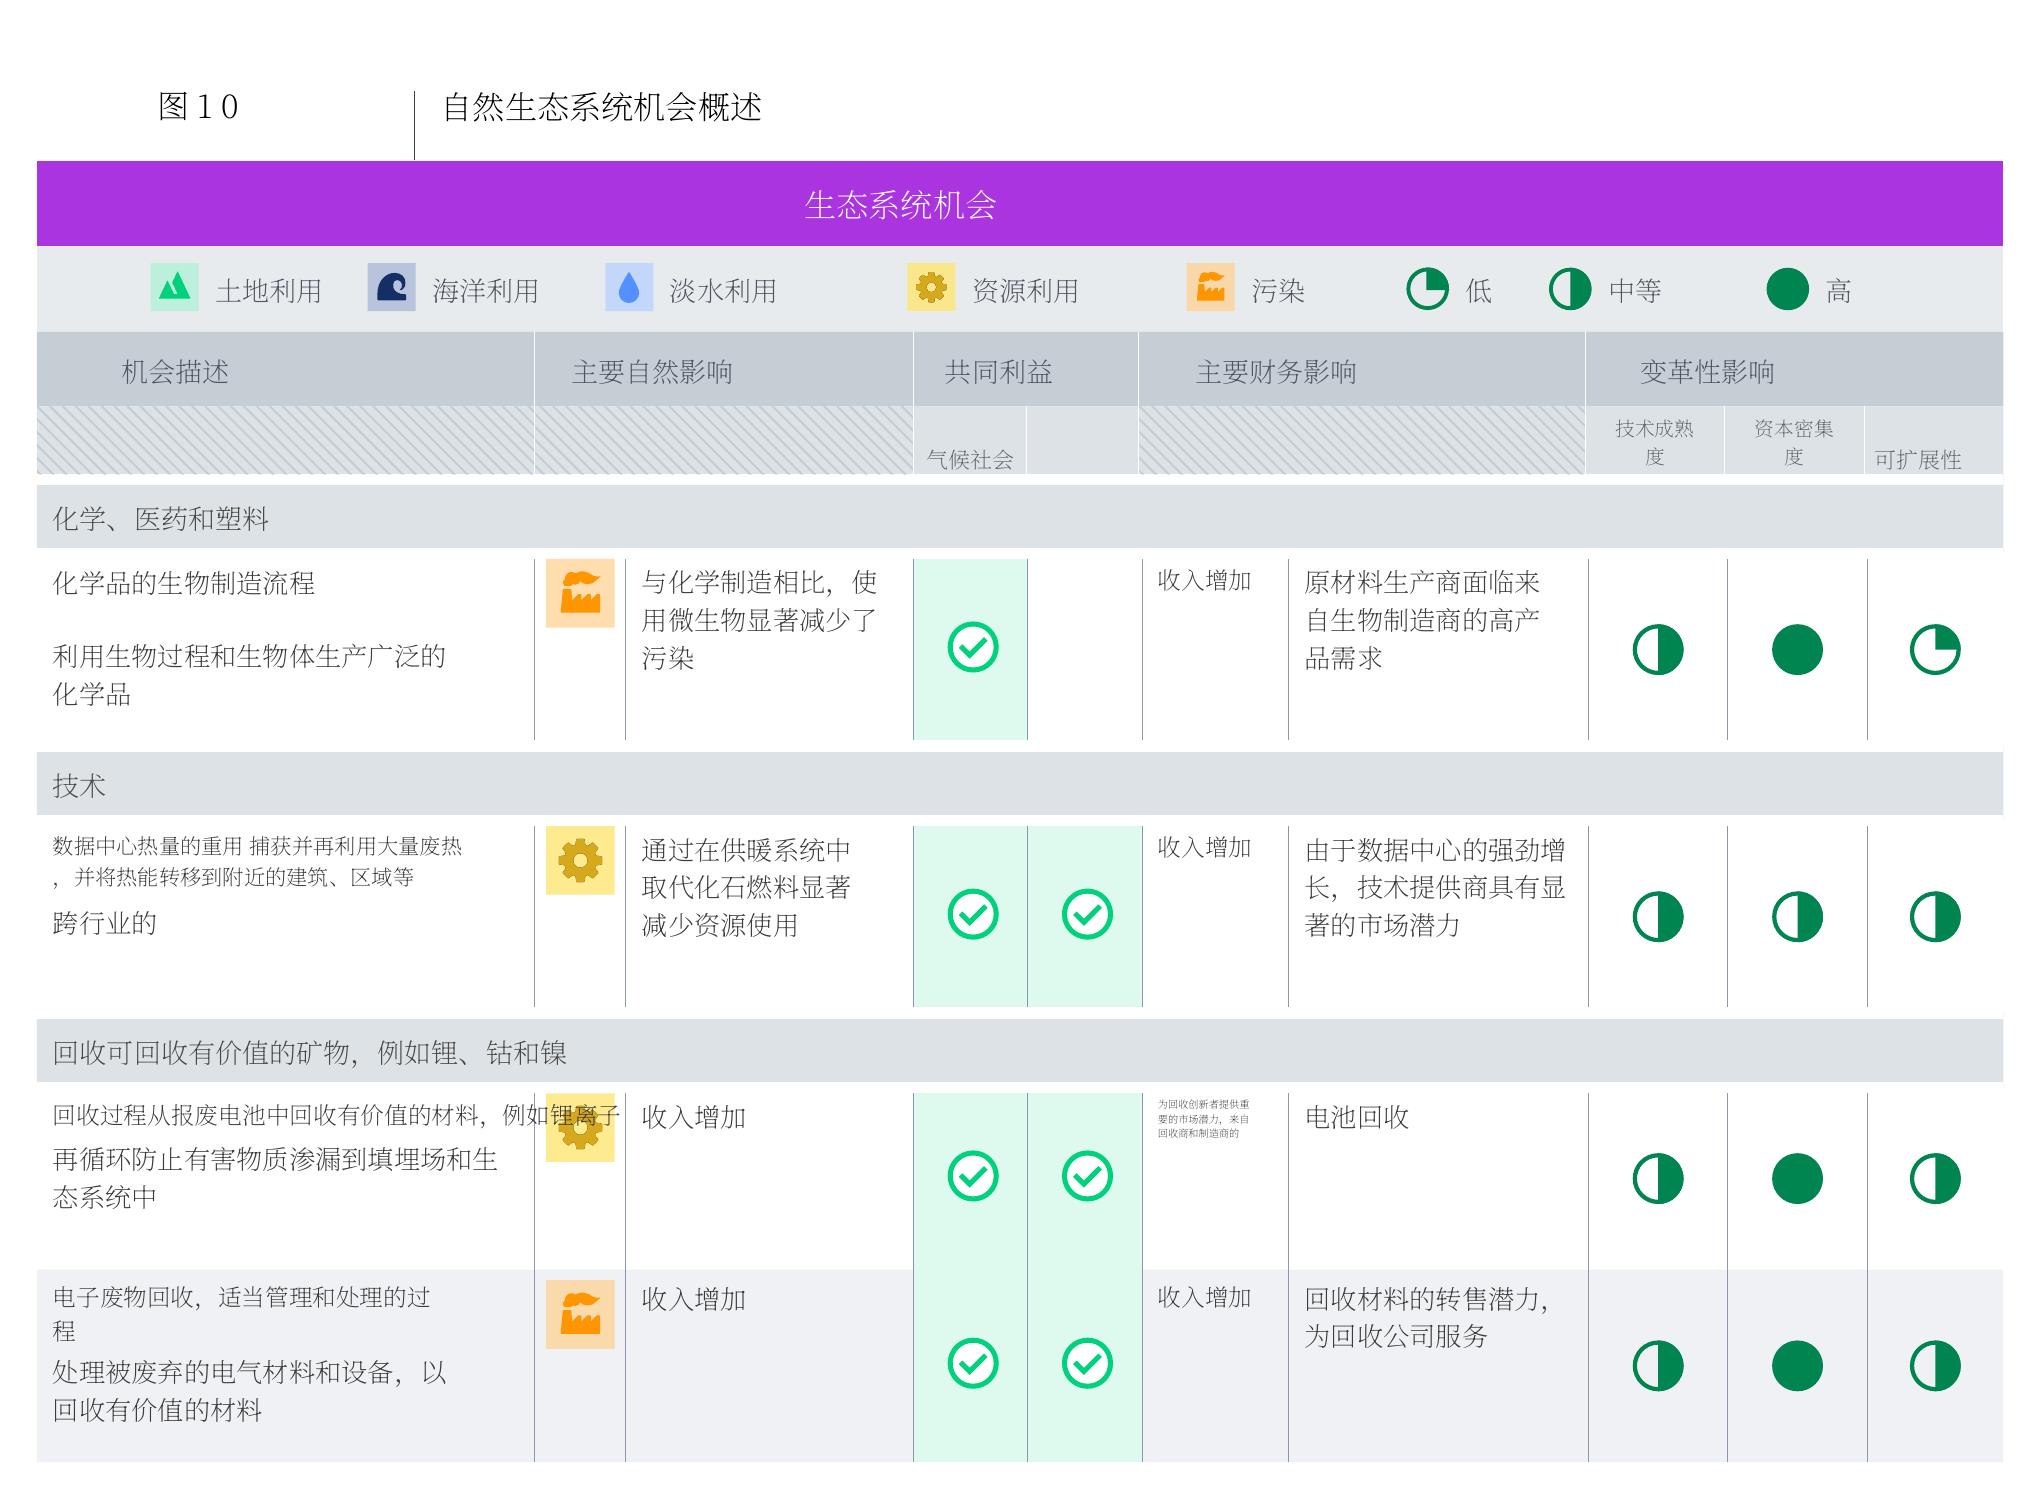Click the section heading 化学、医药和塑料

(x=161, y=518)
